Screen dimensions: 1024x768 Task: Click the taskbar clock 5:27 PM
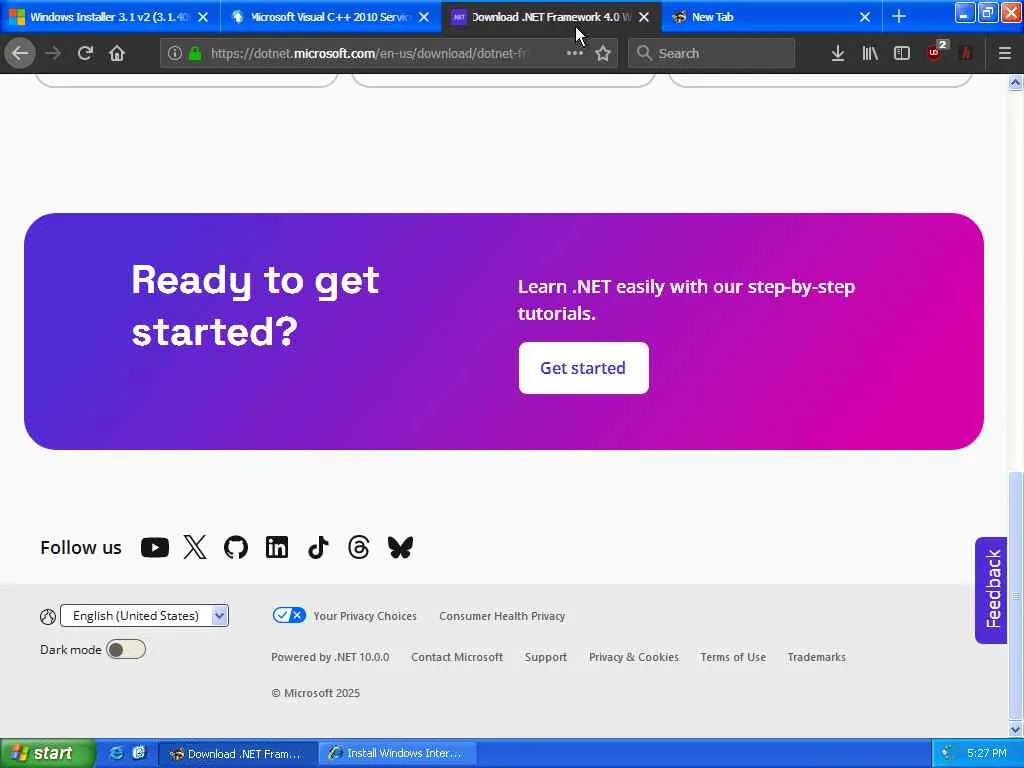987,753
